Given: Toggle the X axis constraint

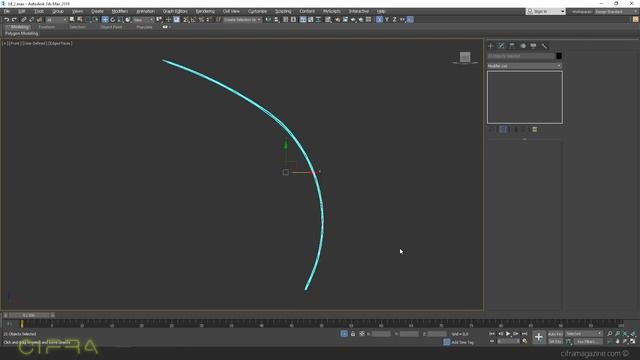Looking at the screenshot, I should tap(379, 20).
